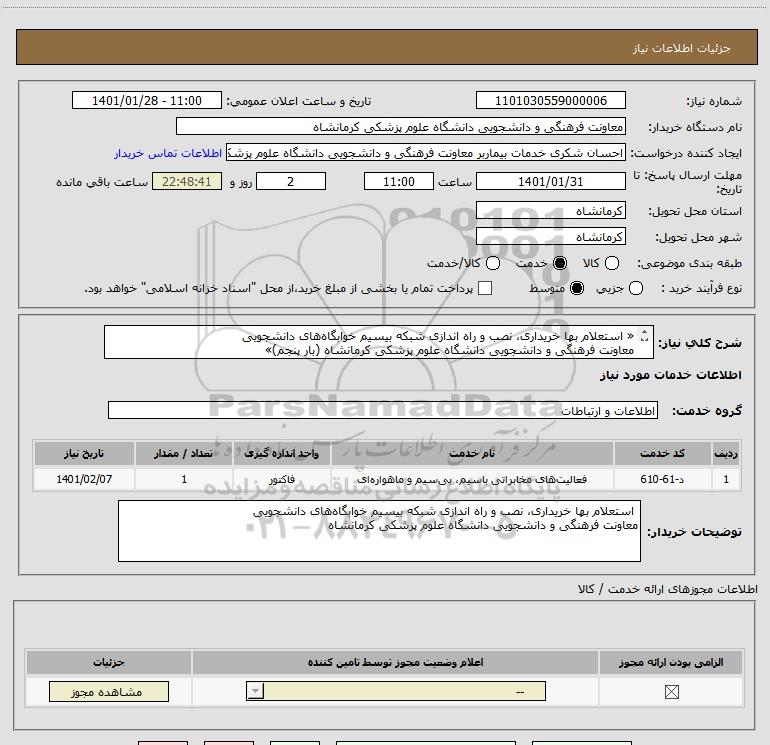Click اعلام وضعیت مجوز column header
The height and width of the screenshot is (745, 770).
pyautogui.click(x=395, y=662)
